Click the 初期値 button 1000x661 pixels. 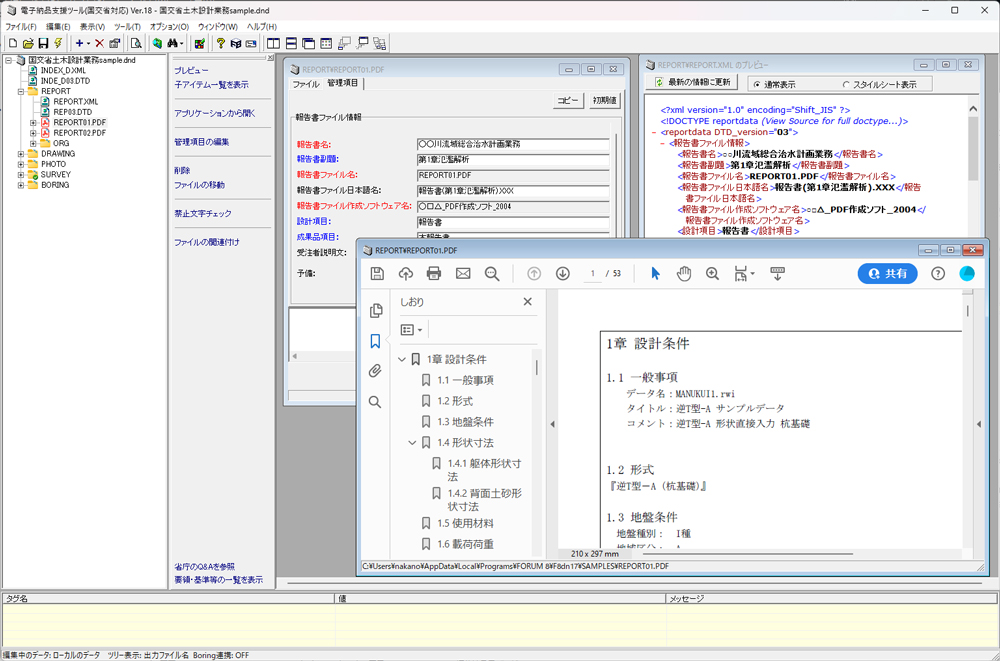pyautogui.click(x=604, y=100)
